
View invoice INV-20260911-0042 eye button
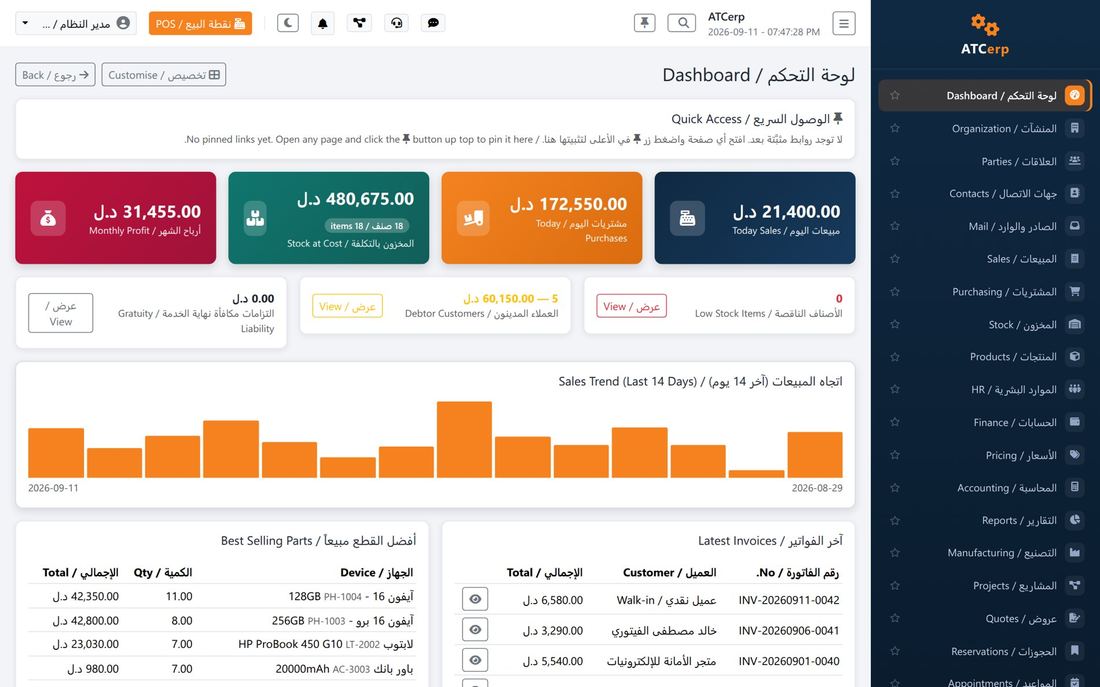475,599
